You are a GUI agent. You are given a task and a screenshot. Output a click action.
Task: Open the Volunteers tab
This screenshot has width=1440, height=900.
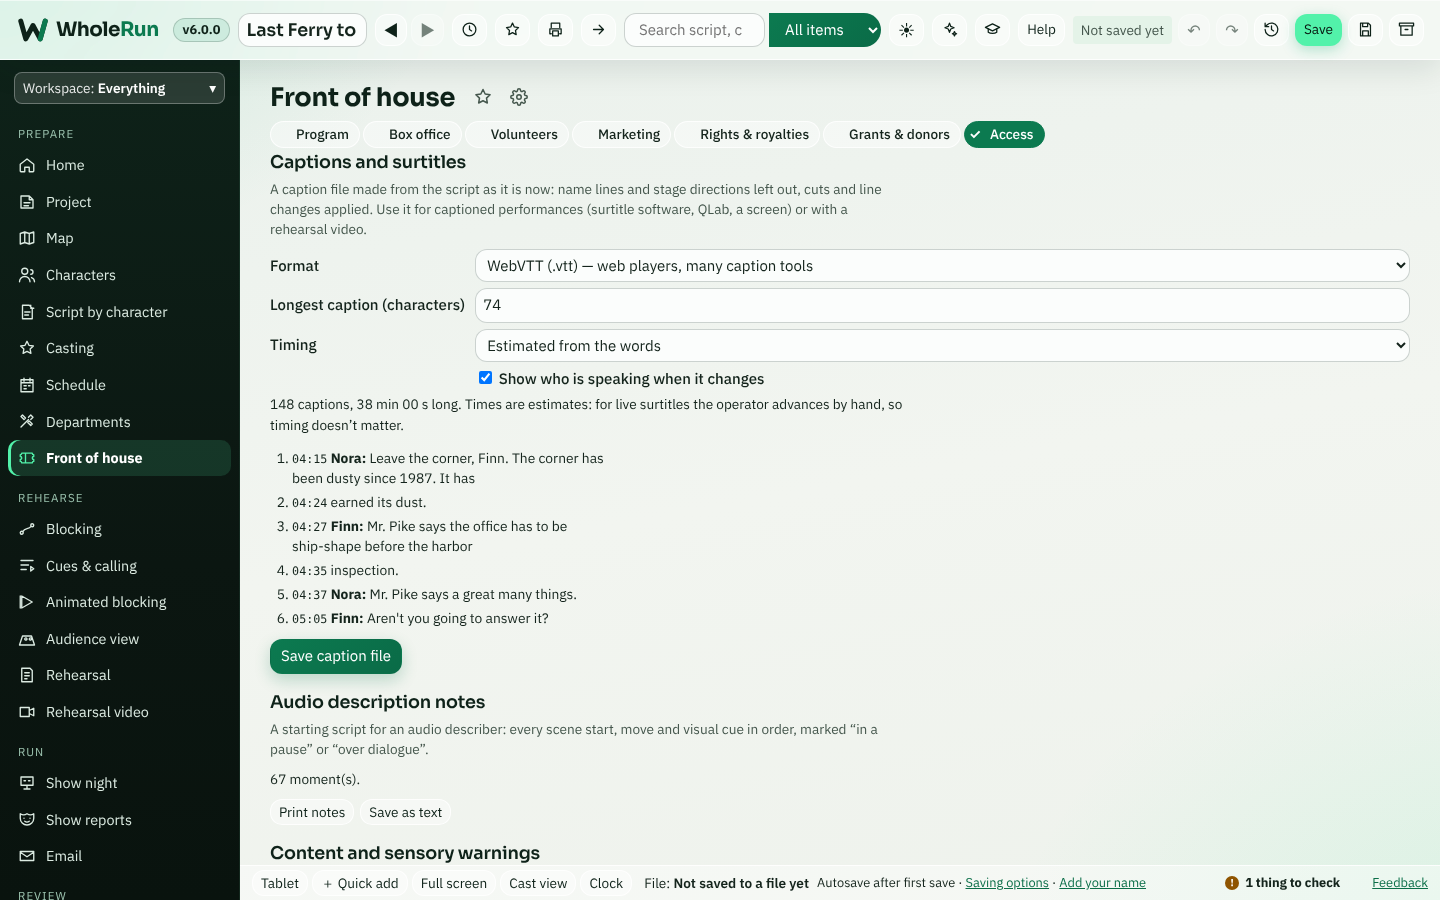517,135
